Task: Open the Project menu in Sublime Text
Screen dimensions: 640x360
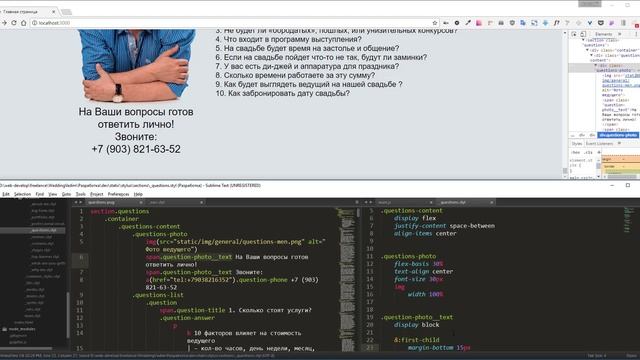Action: pos(96,194)
